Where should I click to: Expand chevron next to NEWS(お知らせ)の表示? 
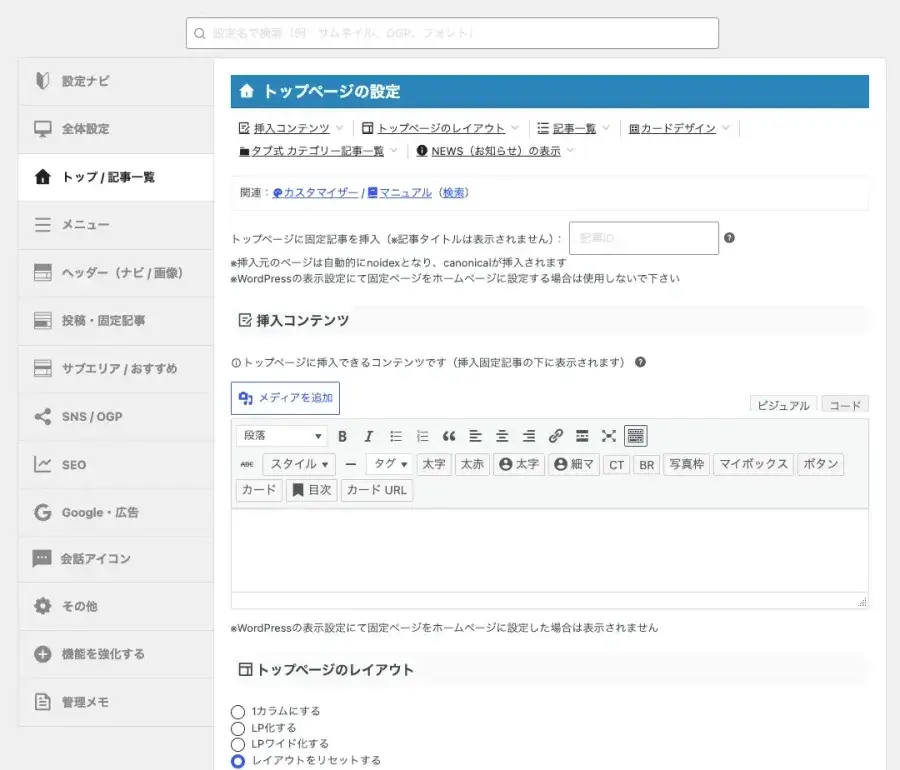pyautogui.click(x=571, y=151)
